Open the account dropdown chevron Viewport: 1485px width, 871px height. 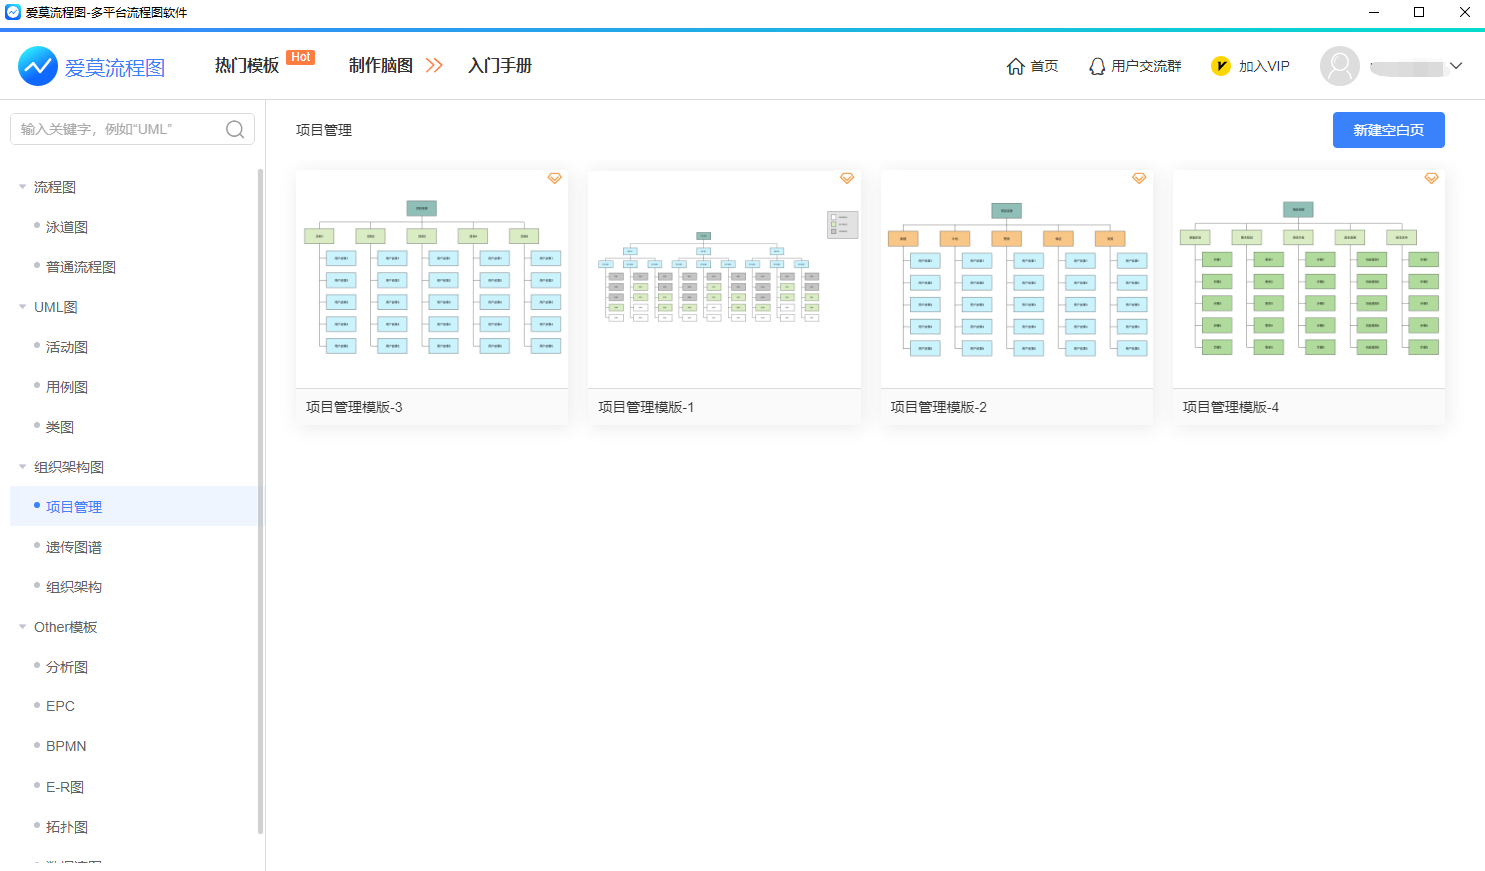1456,66
